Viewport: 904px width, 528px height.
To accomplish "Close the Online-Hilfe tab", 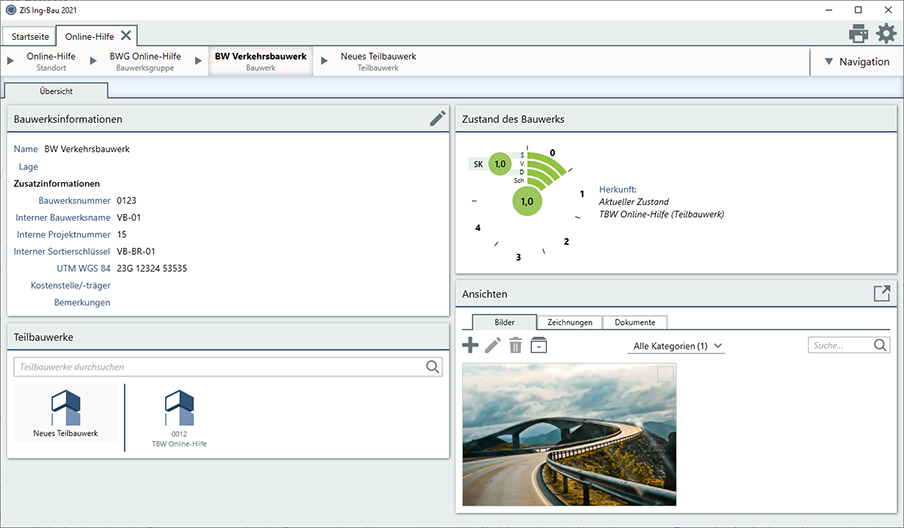I will pos(126,35).
